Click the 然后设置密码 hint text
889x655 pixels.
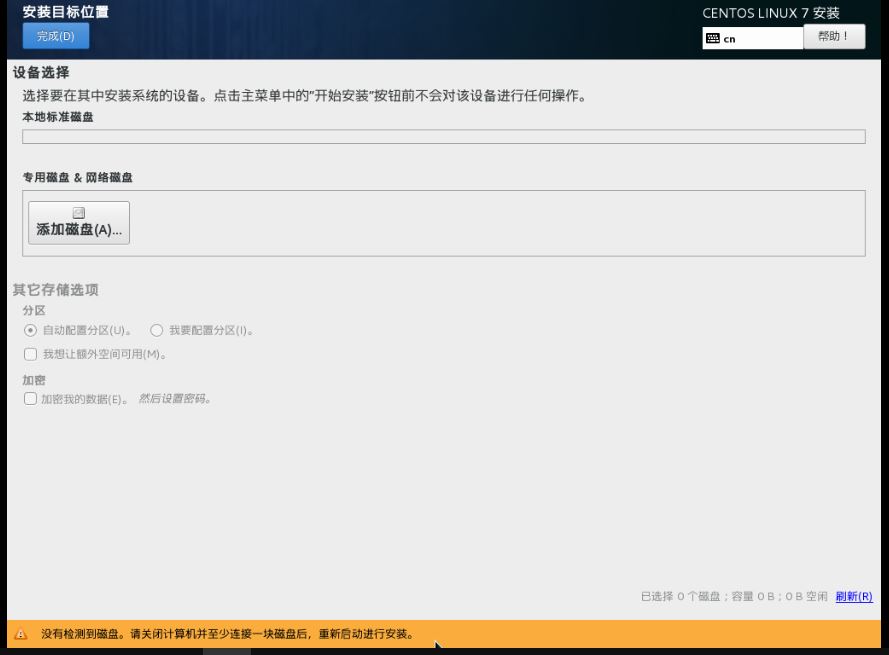[x=175, y=399]
